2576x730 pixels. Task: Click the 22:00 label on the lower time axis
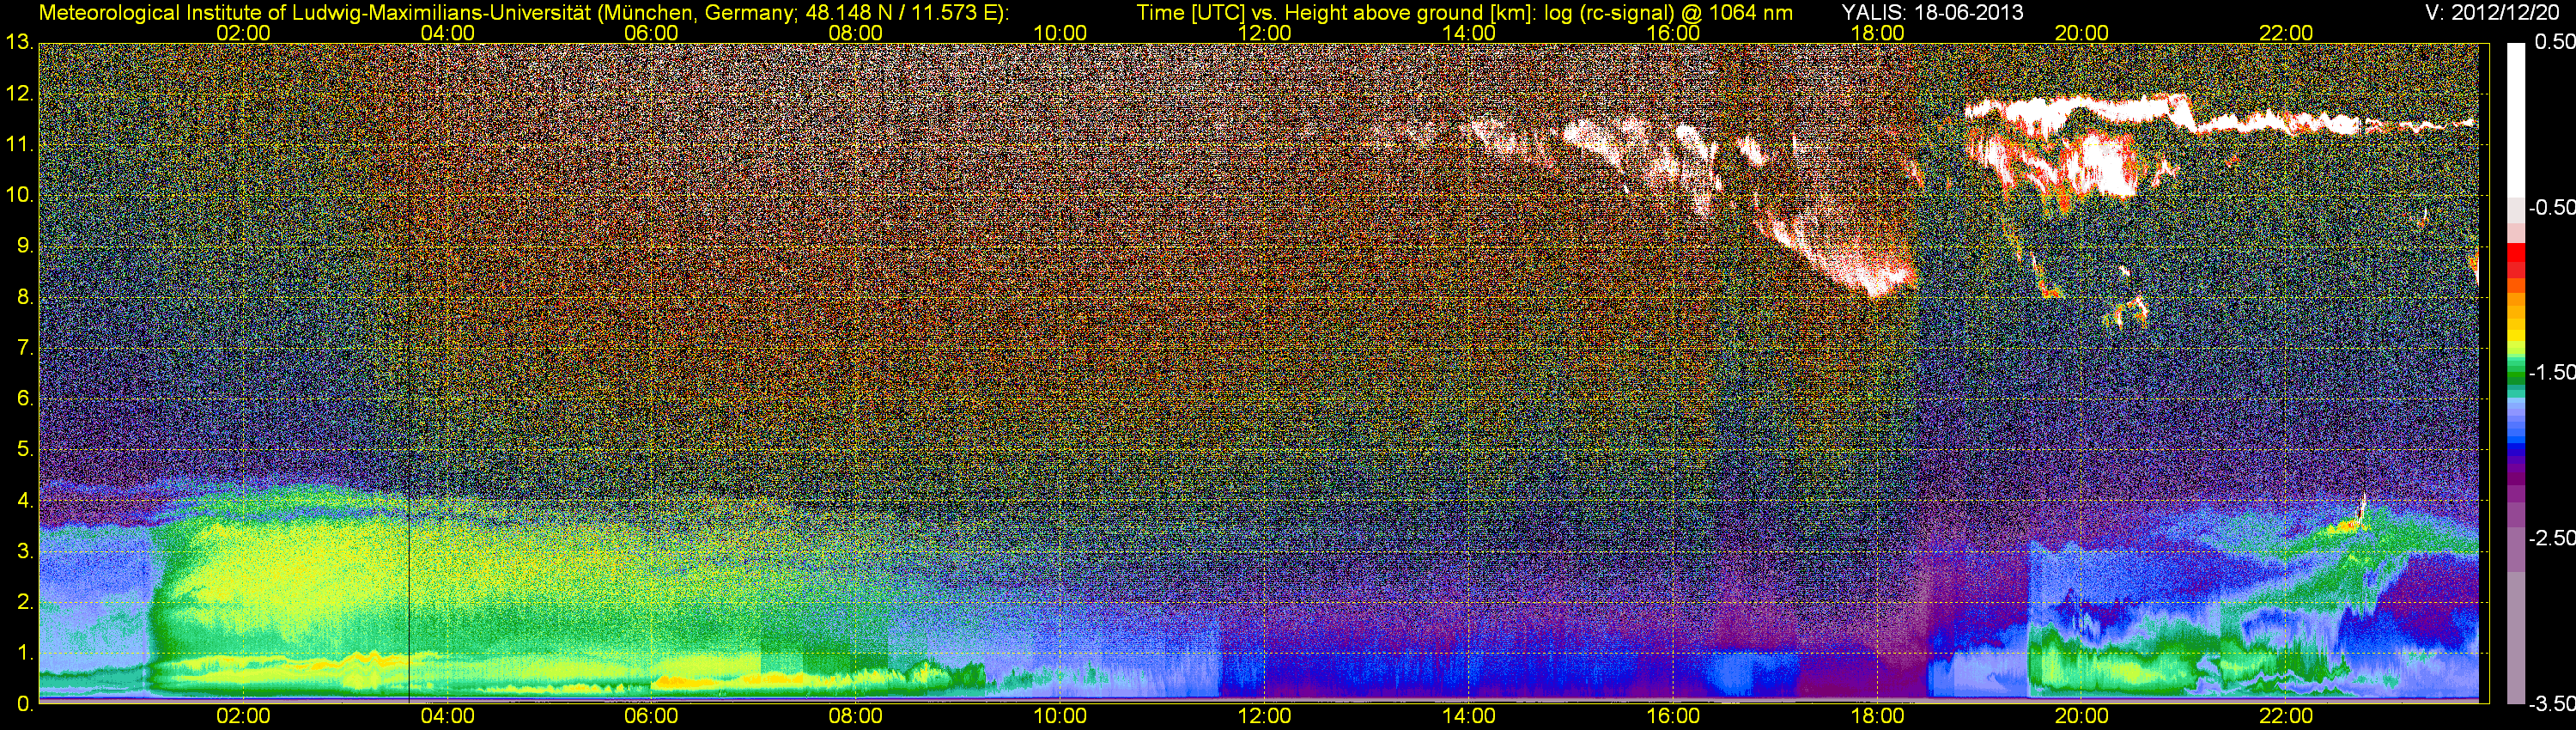(x=2286, y=716)
